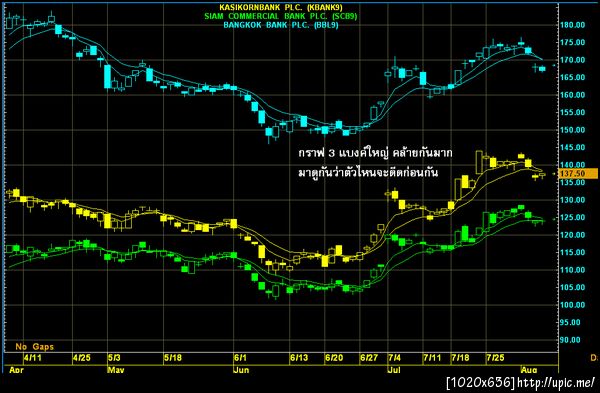Select the 4/25 date marker
The height and width of the screenshot is (393, 600).
[82, 358]
